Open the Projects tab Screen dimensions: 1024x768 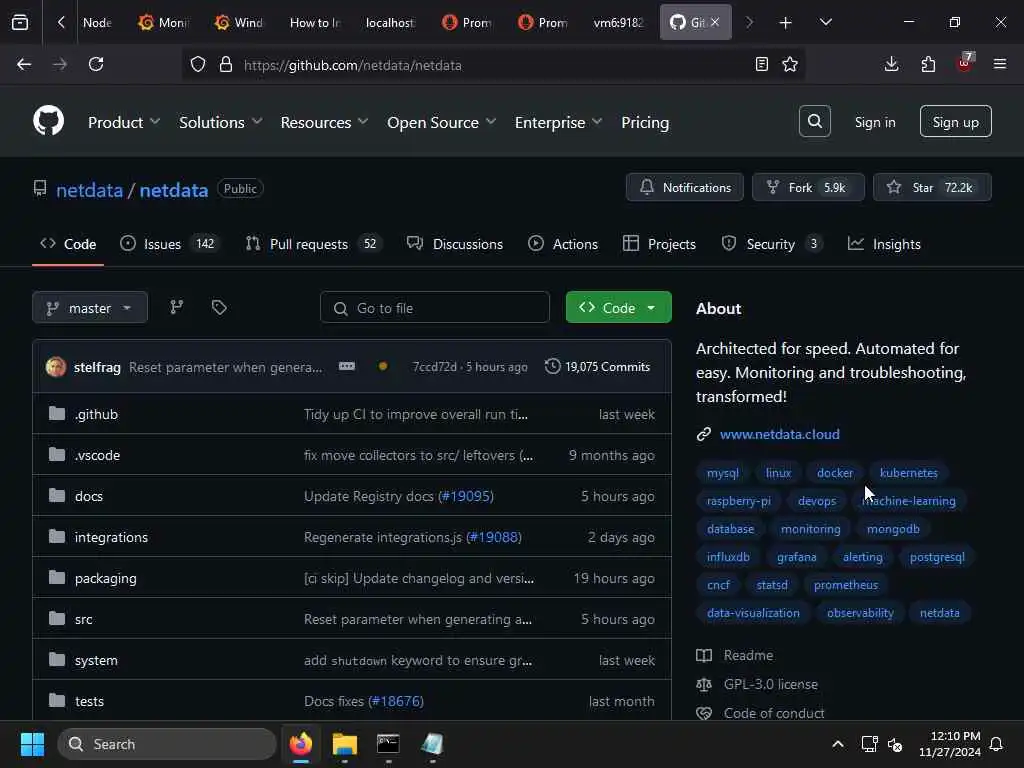[x=659, y=244]
